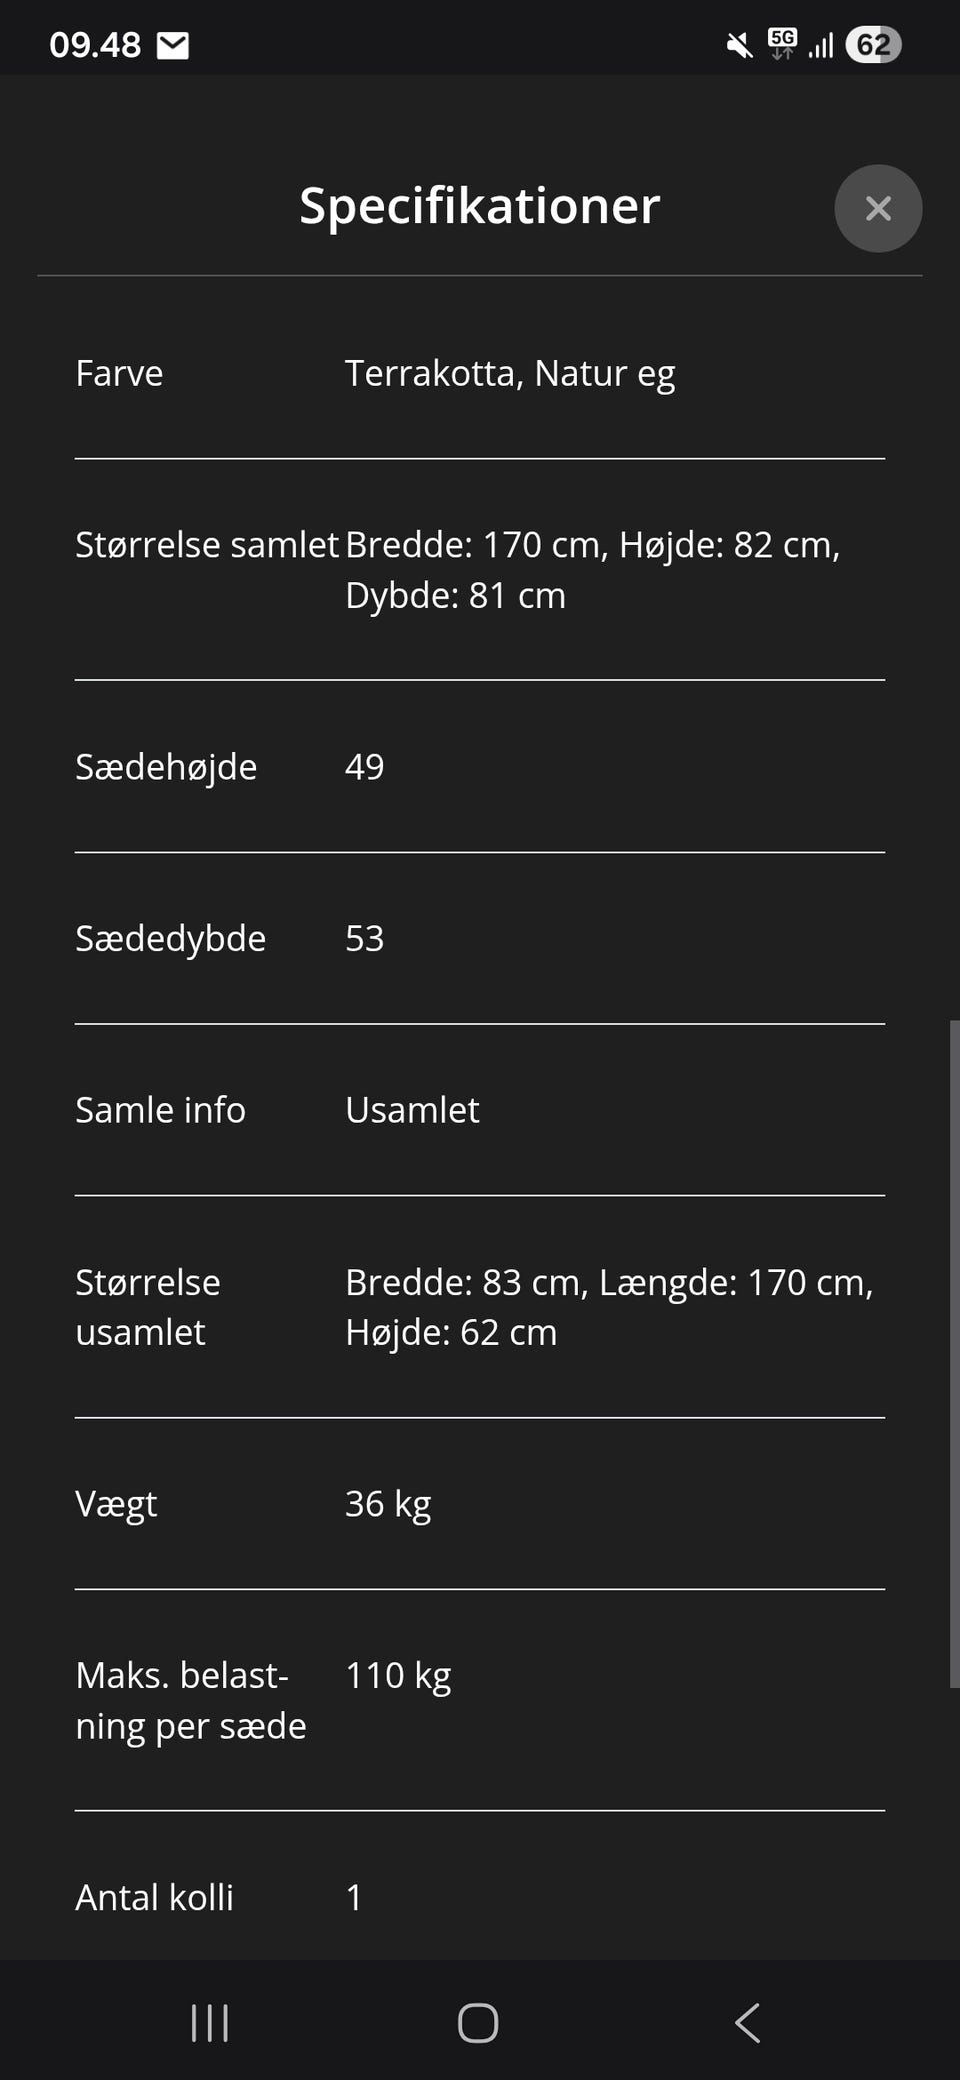Select the Specifikationer heading
Image resolution: width=960 pixels, height=2080 pixels.
point(479,206)
